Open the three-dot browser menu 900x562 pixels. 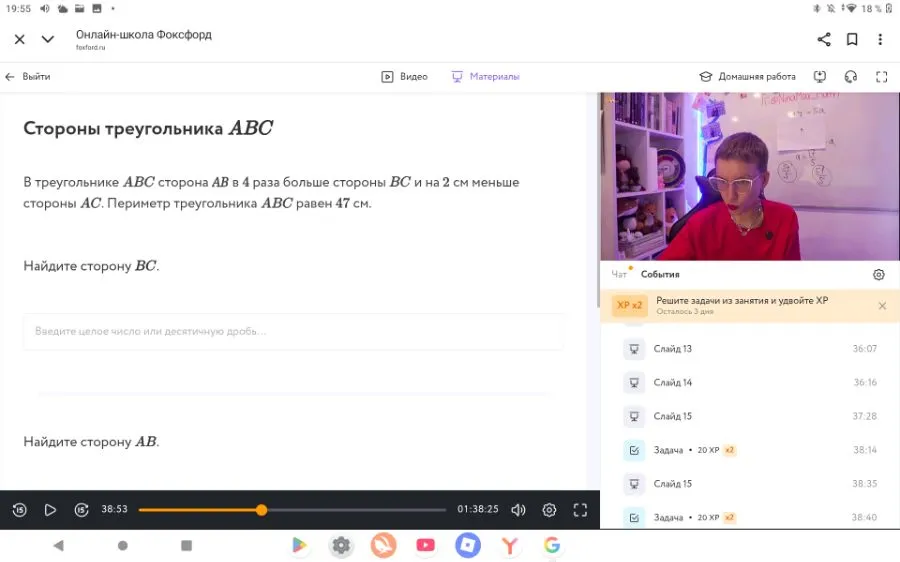tap(880, 39)
